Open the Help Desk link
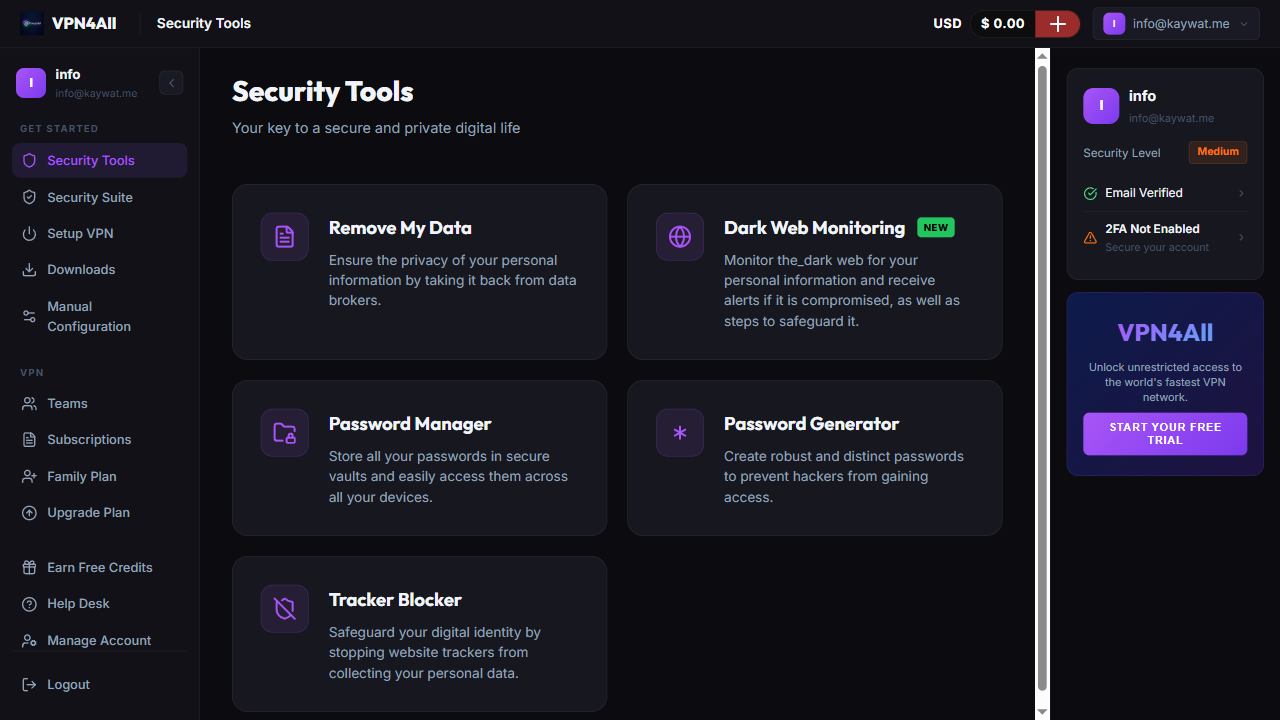The width and height of the screenshot is (1280, 720). coord(100,603)
